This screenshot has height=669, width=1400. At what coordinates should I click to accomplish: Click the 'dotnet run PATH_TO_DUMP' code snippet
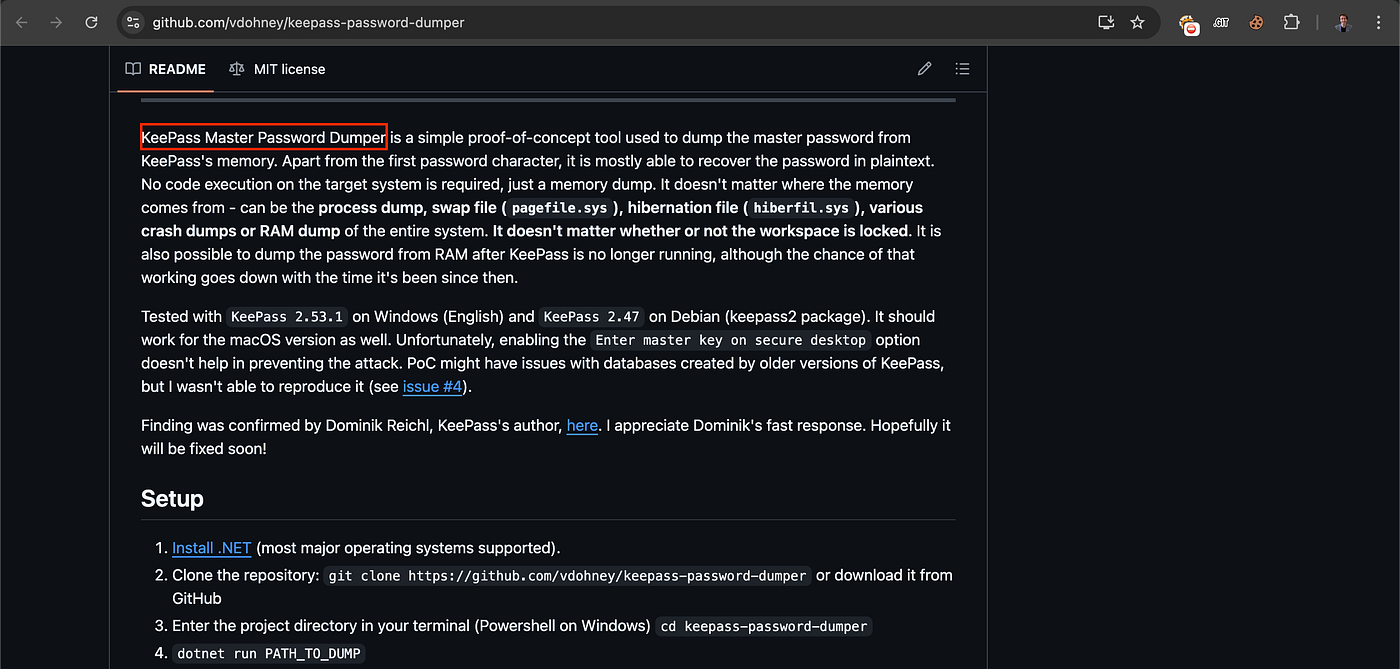pyautogui.click(x=271, y=654)
